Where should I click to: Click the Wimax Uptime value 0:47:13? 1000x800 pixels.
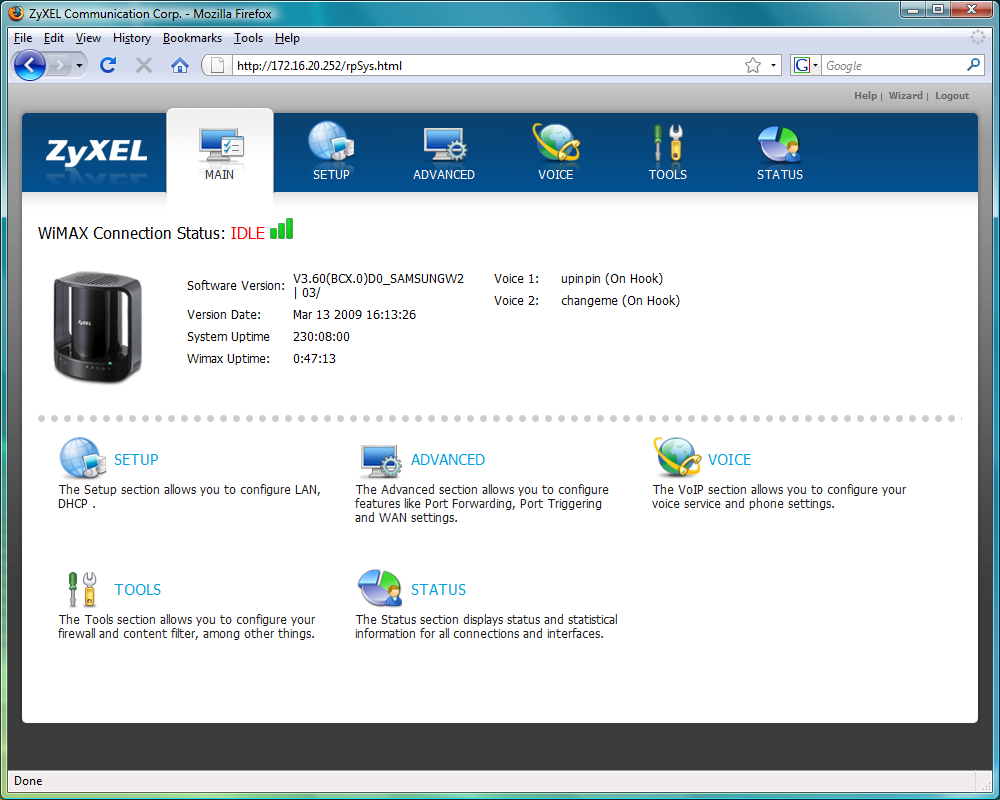pyautogui.click(x=314, y=359)
